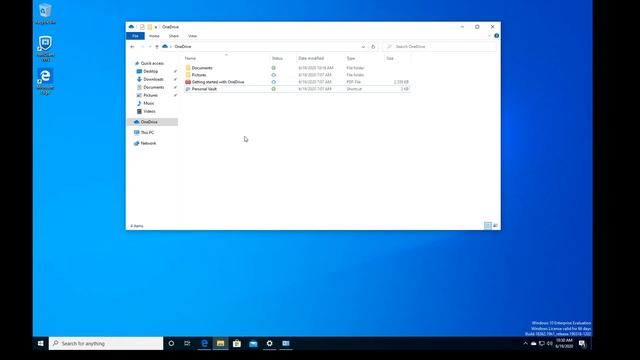The height and width of the screenshot is (360, 640).
Task: Select Network in the navigation pane
Action: coord(148,143)
